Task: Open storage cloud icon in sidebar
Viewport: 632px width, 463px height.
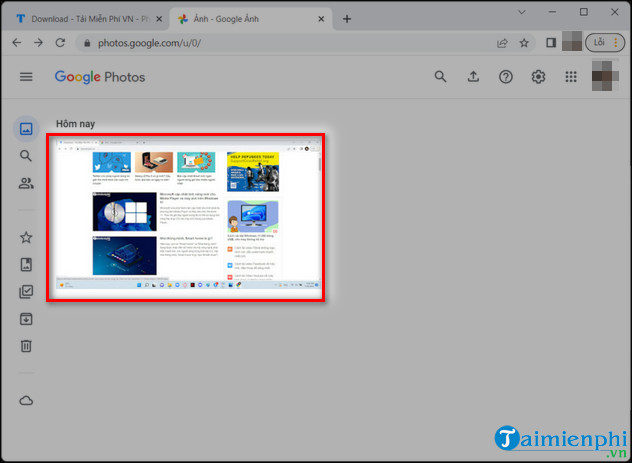Action: [26, 401]
